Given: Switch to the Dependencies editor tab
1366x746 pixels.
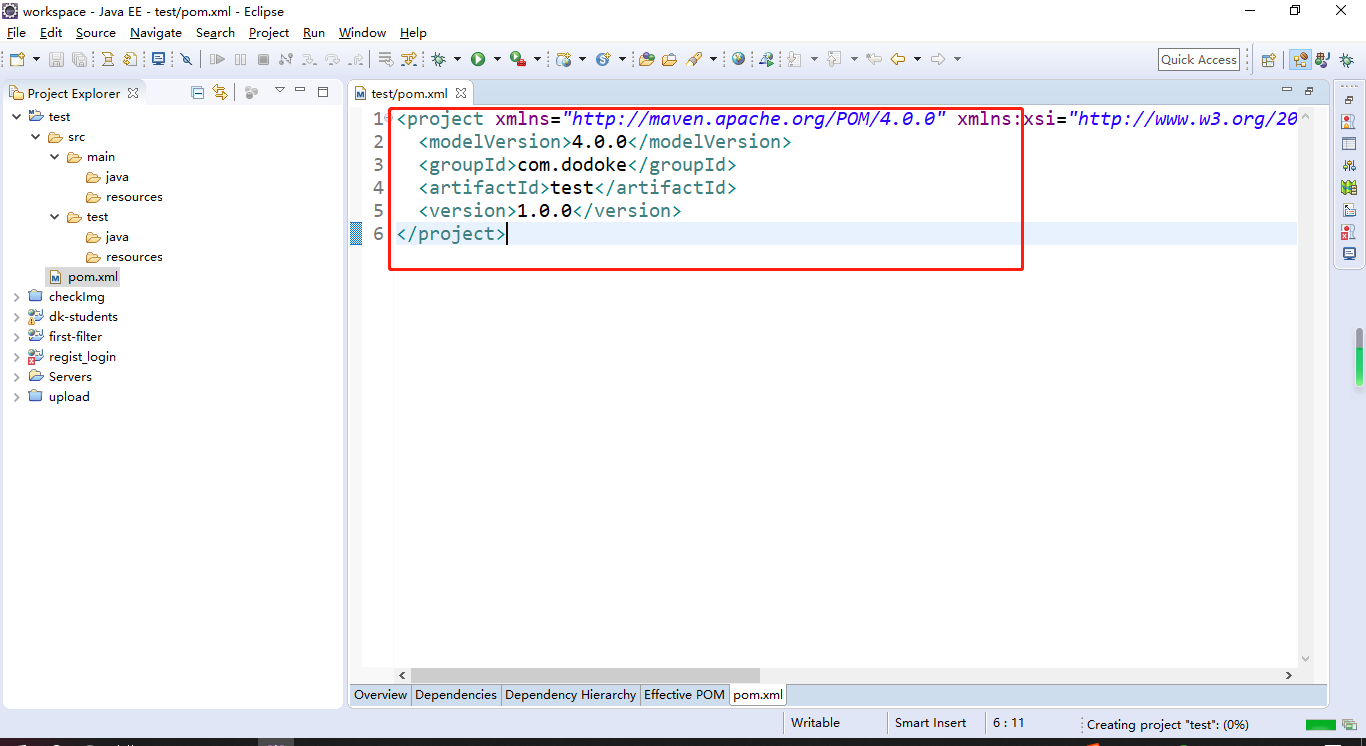Looking at the screenshot, I should click(456, 695).
